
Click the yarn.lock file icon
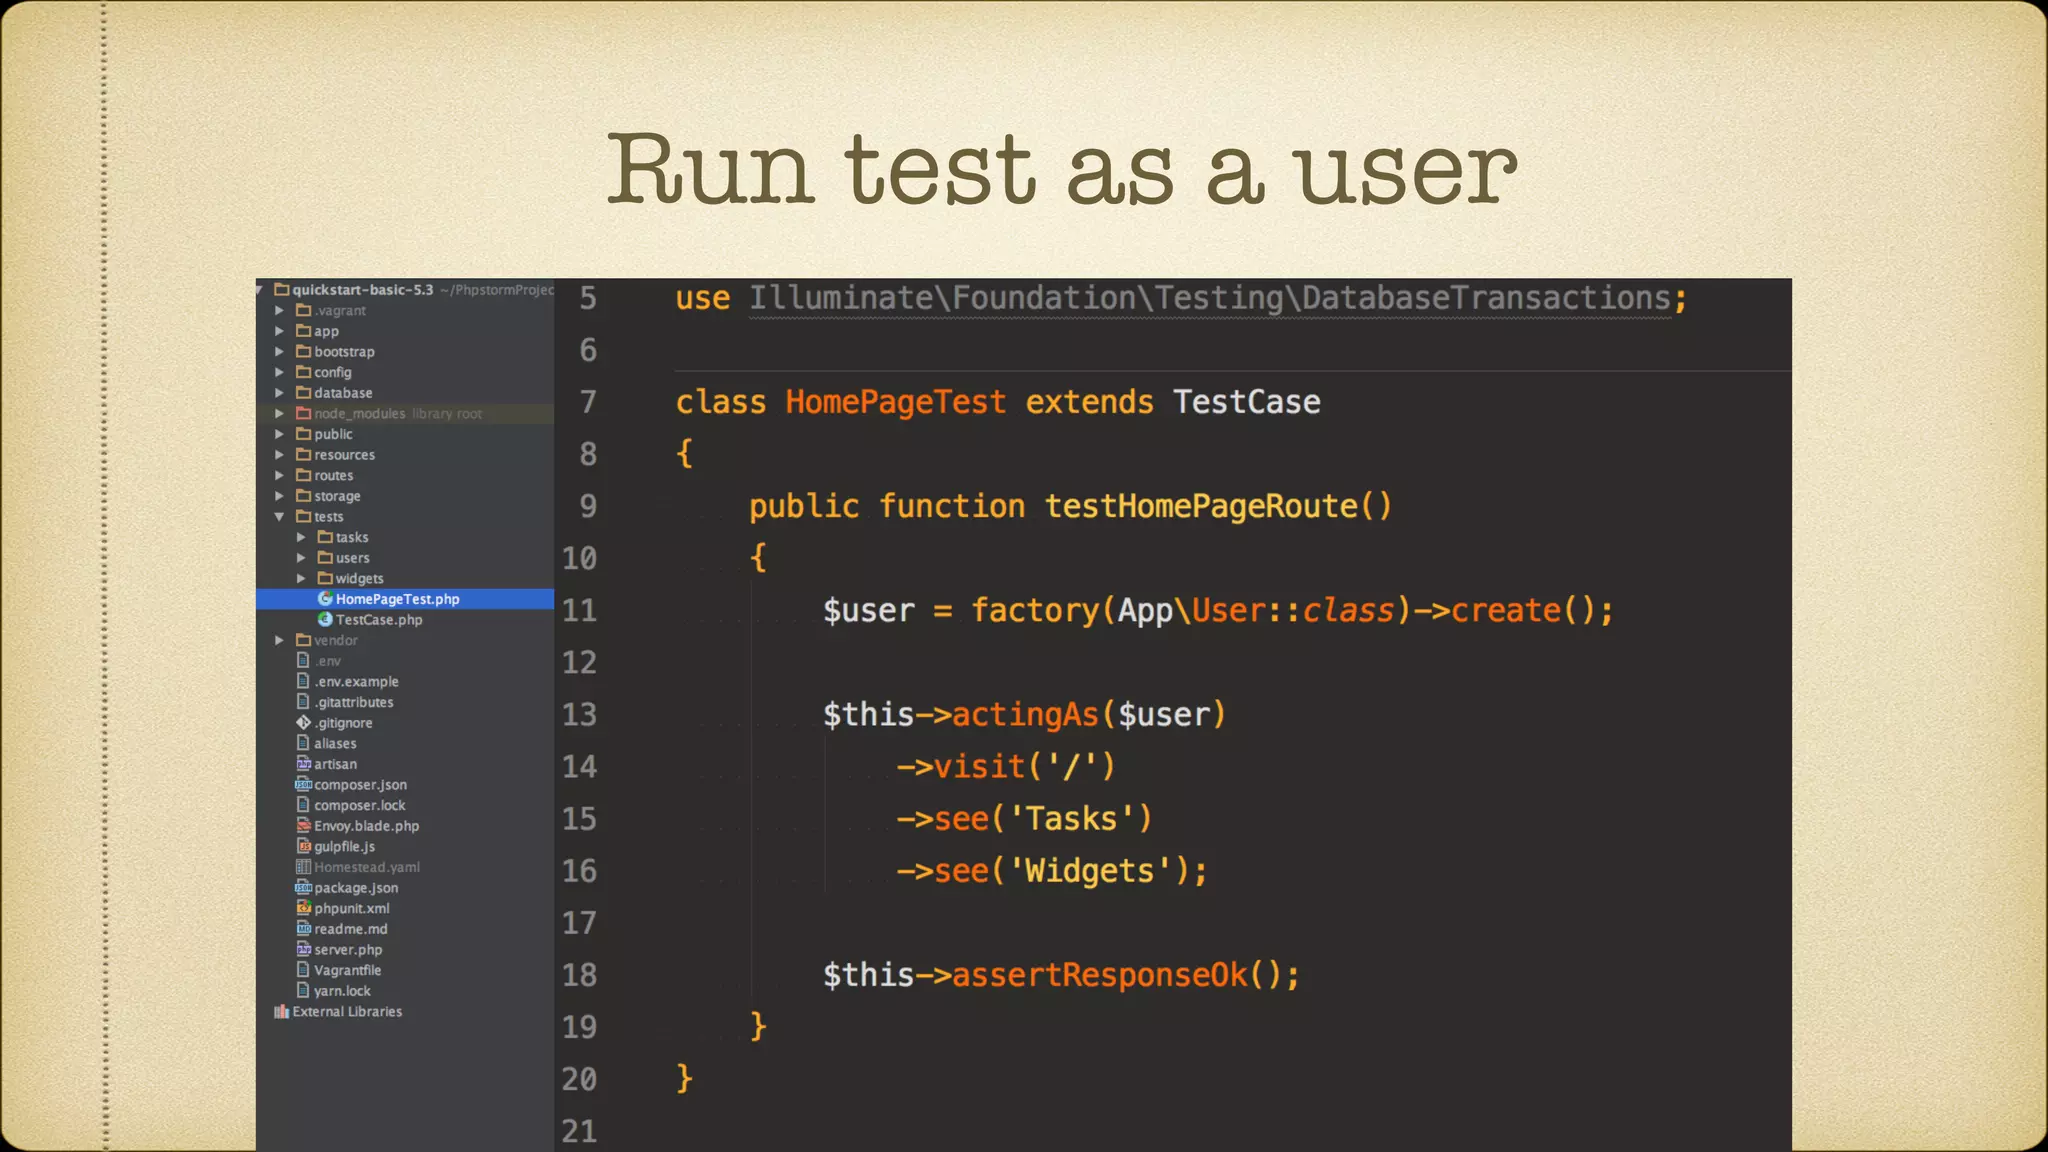tap(303, 990)
